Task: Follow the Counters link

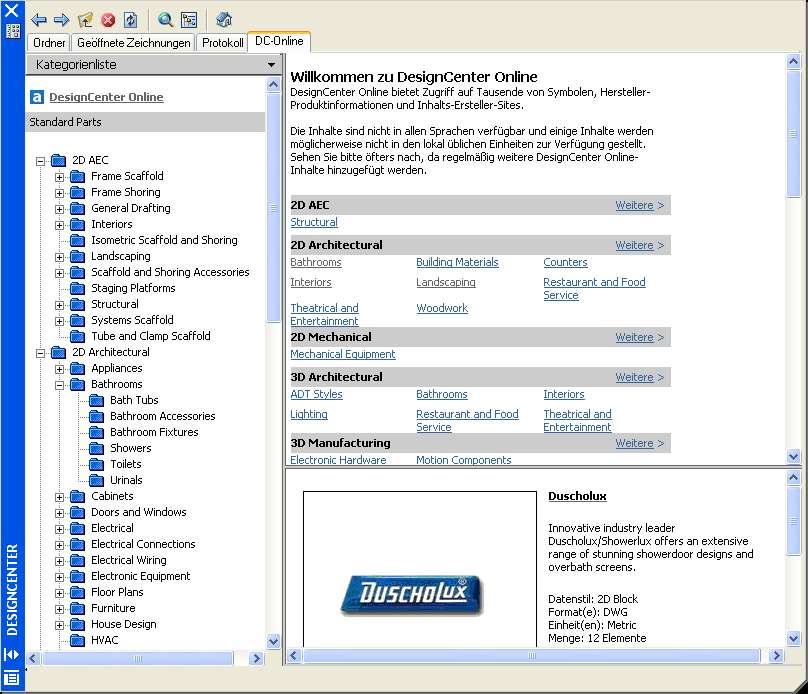Action: point(565,262)
